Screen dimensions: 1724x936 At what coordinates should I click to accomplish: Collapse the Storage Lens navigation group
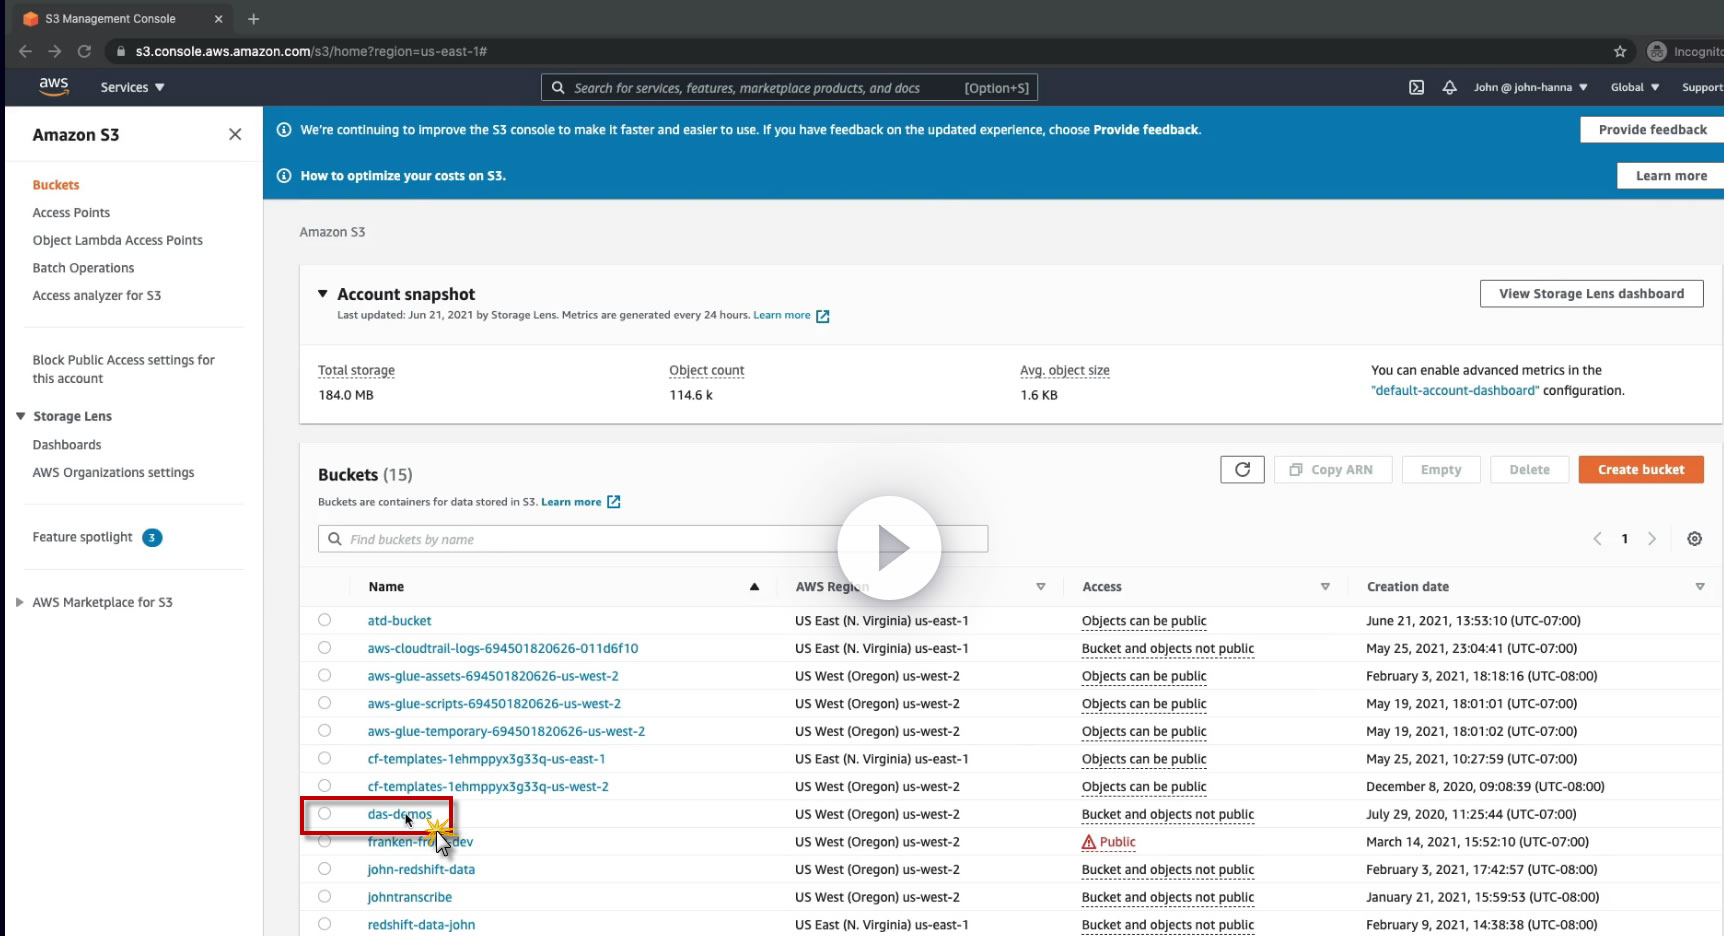(x=20, y=416)
